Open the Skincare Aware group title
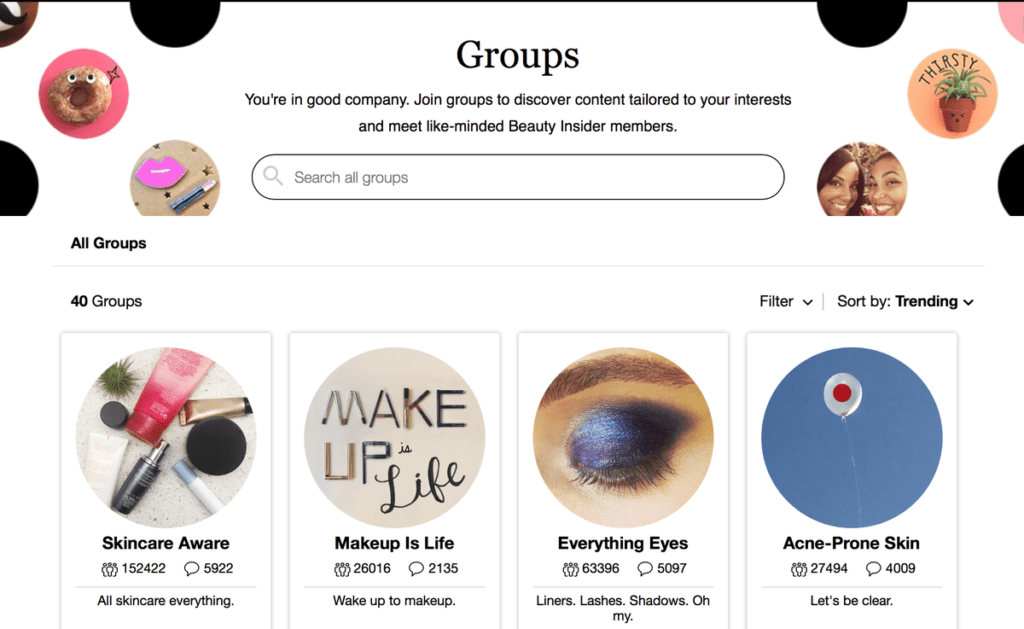1024x629 pixels. pyautogui.click(x=166, y=543)
